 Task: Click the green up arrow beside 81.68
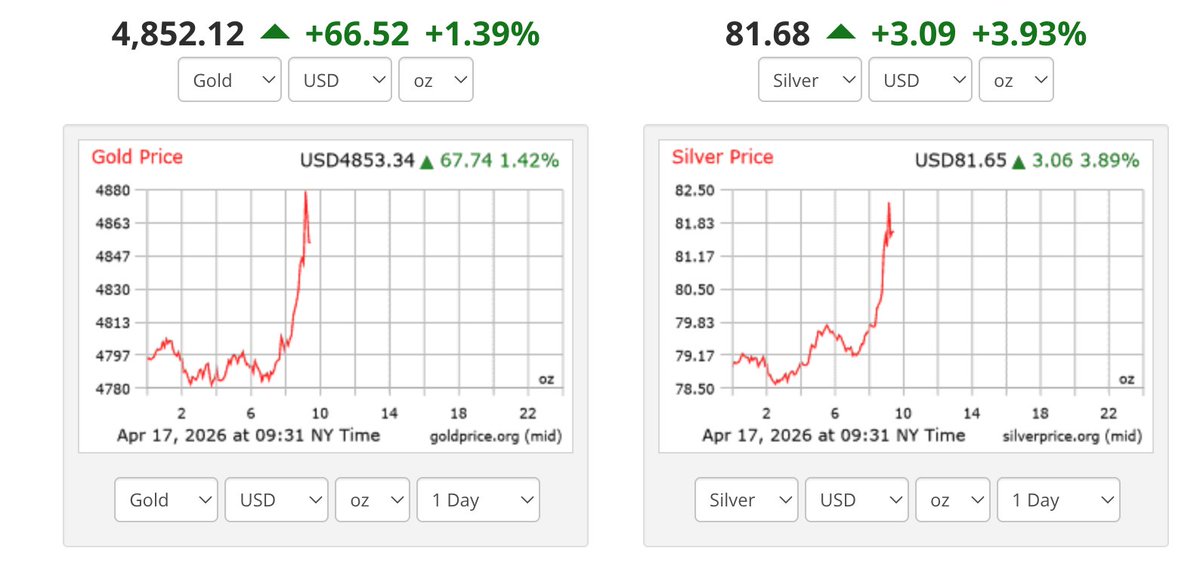pyautogui.click(x=841, y=34)
